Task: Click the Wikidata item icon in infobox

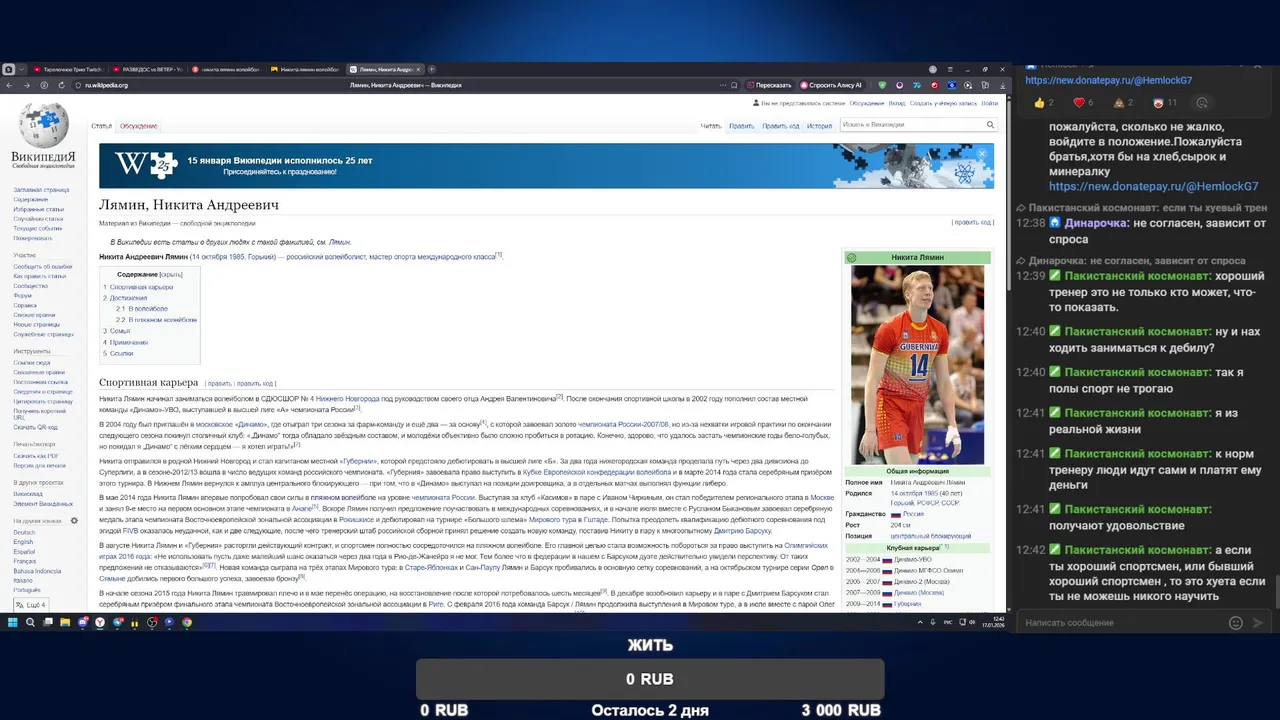Action: (852, 257)
